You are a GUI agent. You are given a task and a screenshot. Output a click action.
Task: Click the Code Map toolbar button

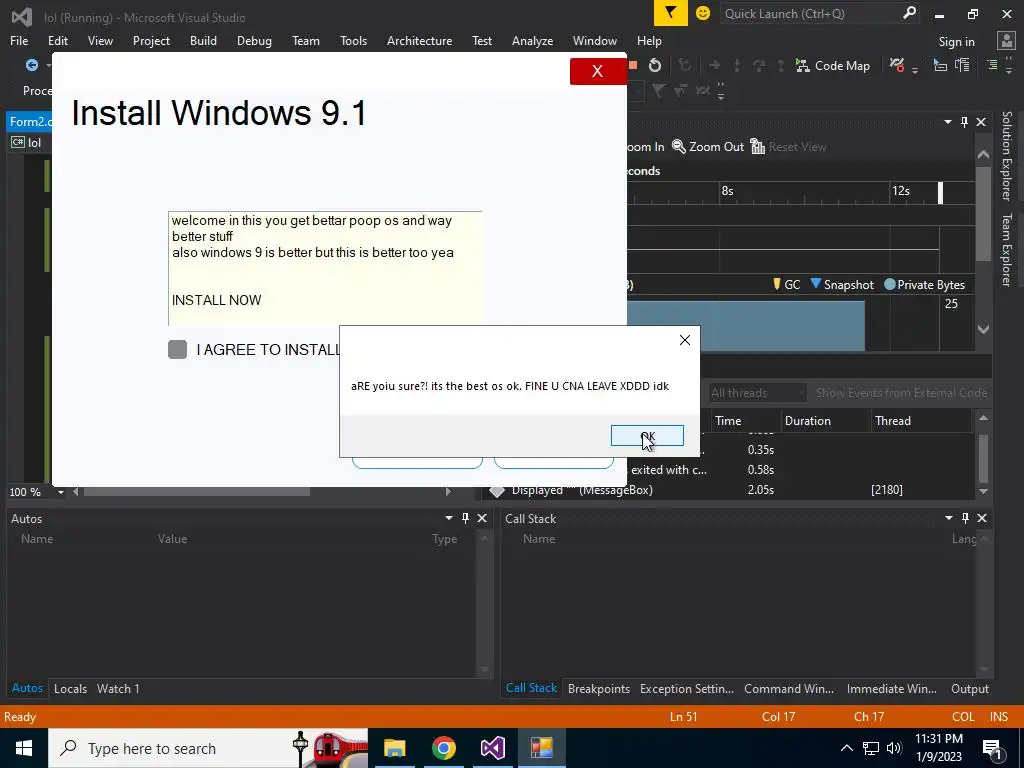(833, 65)
